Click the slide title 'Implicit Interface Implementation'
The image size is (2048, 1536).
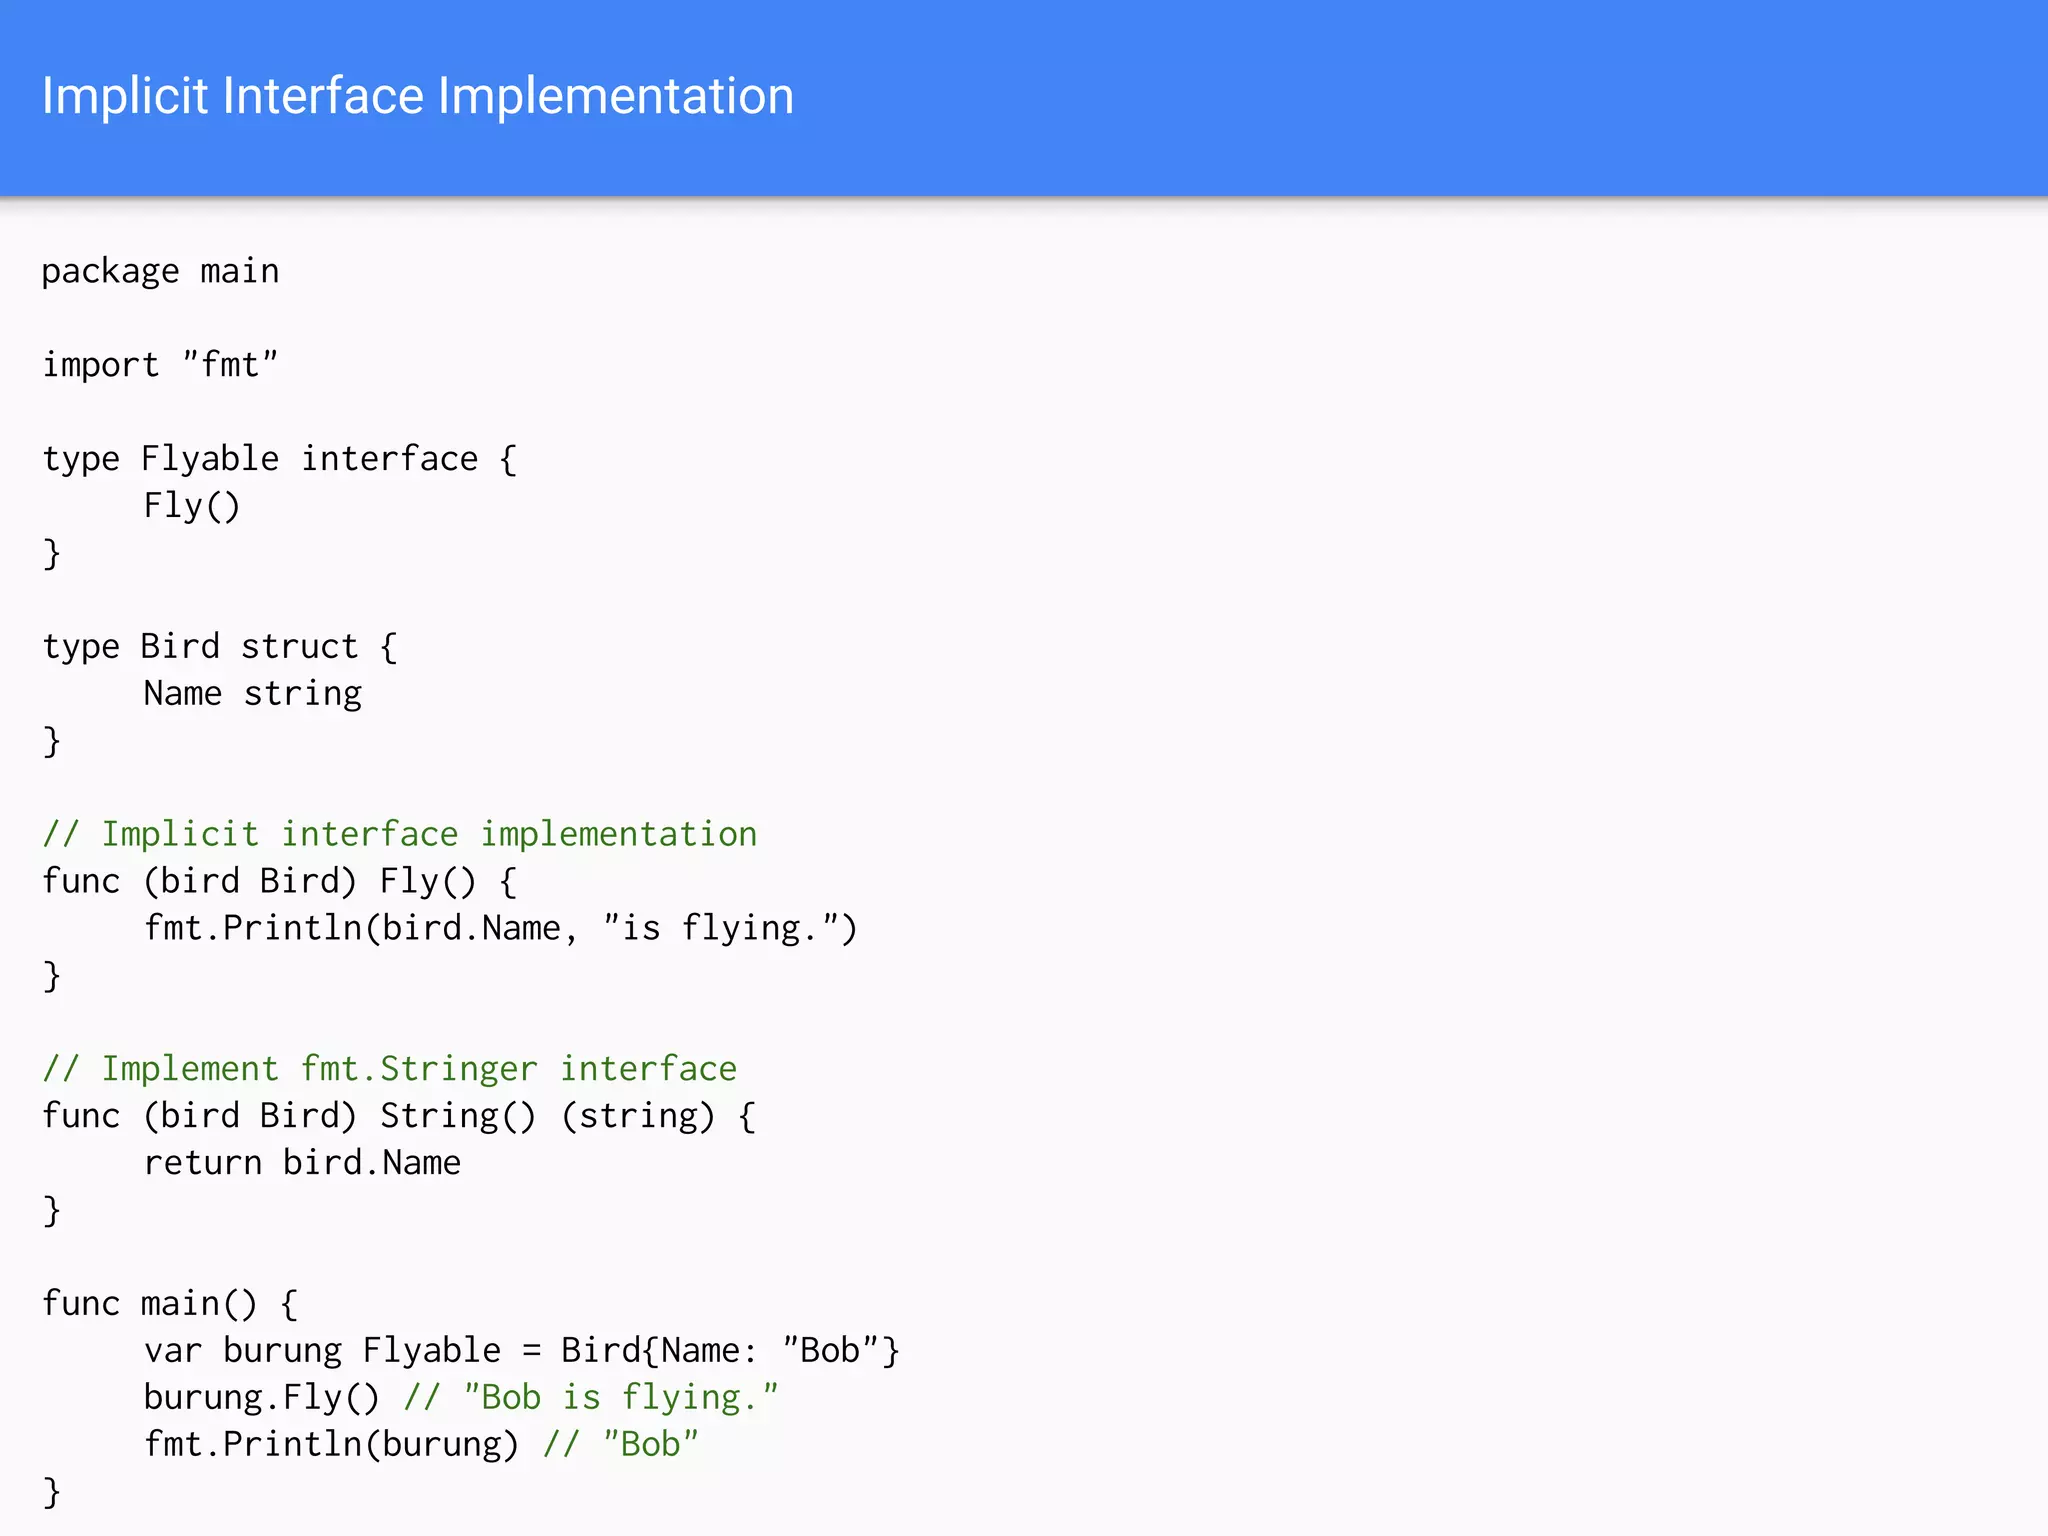[x=418, y=98]
